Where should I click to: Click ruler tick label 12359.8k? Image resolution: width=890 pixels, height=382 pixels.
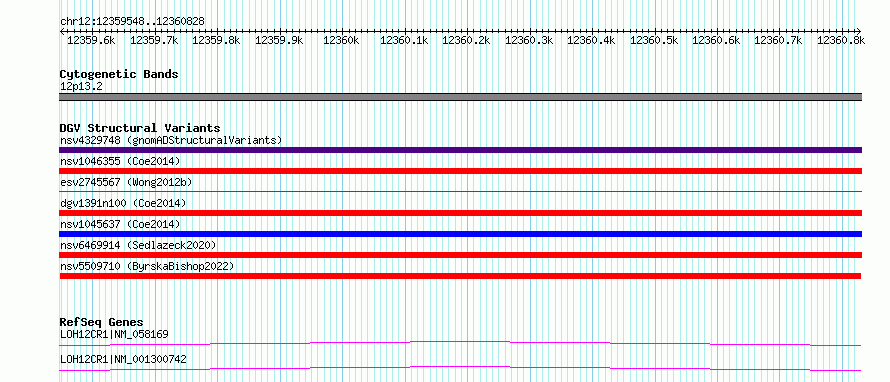click(x=216, y=40)
